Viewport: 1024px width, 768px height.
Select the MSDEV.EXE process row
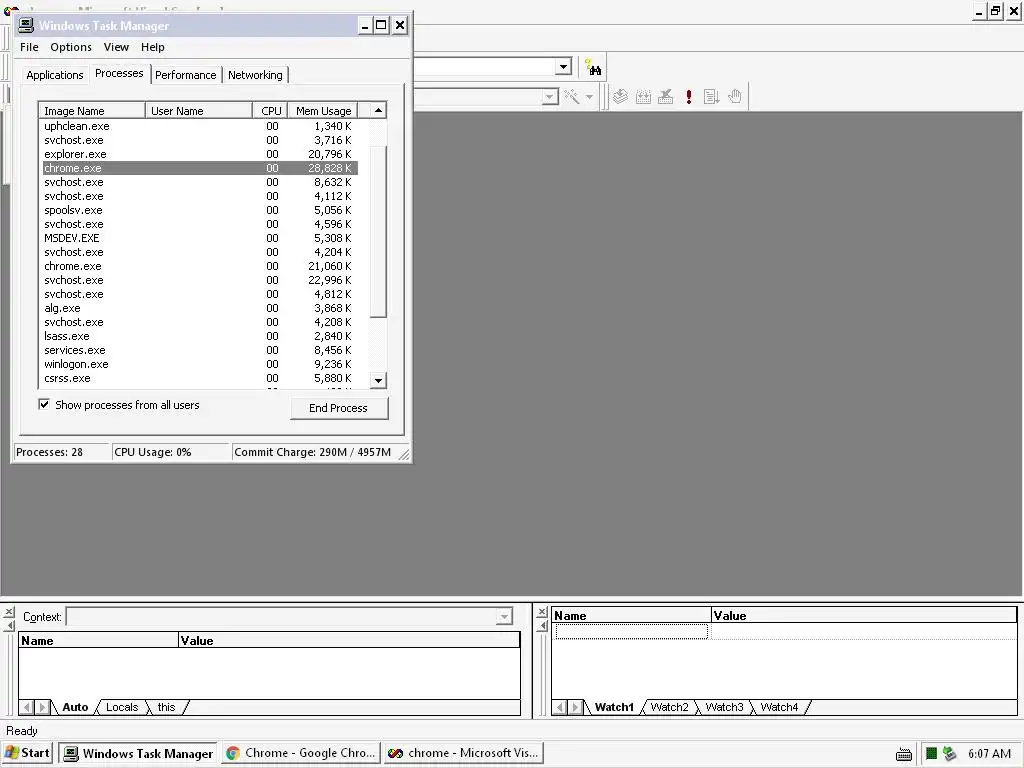199,238
